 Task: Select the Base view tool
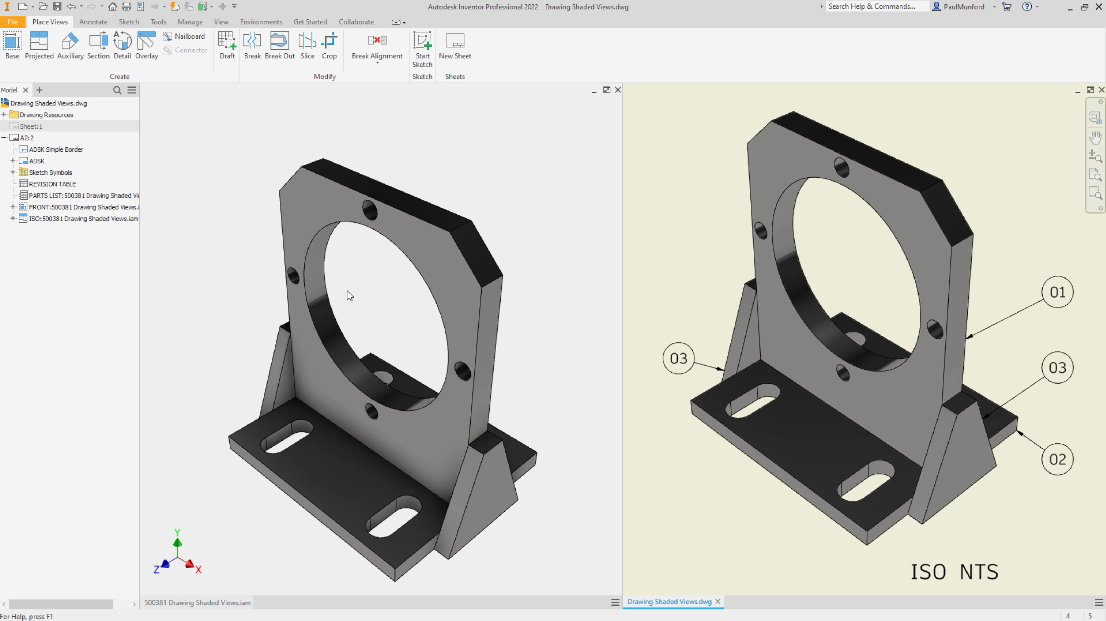pos(12,45)
